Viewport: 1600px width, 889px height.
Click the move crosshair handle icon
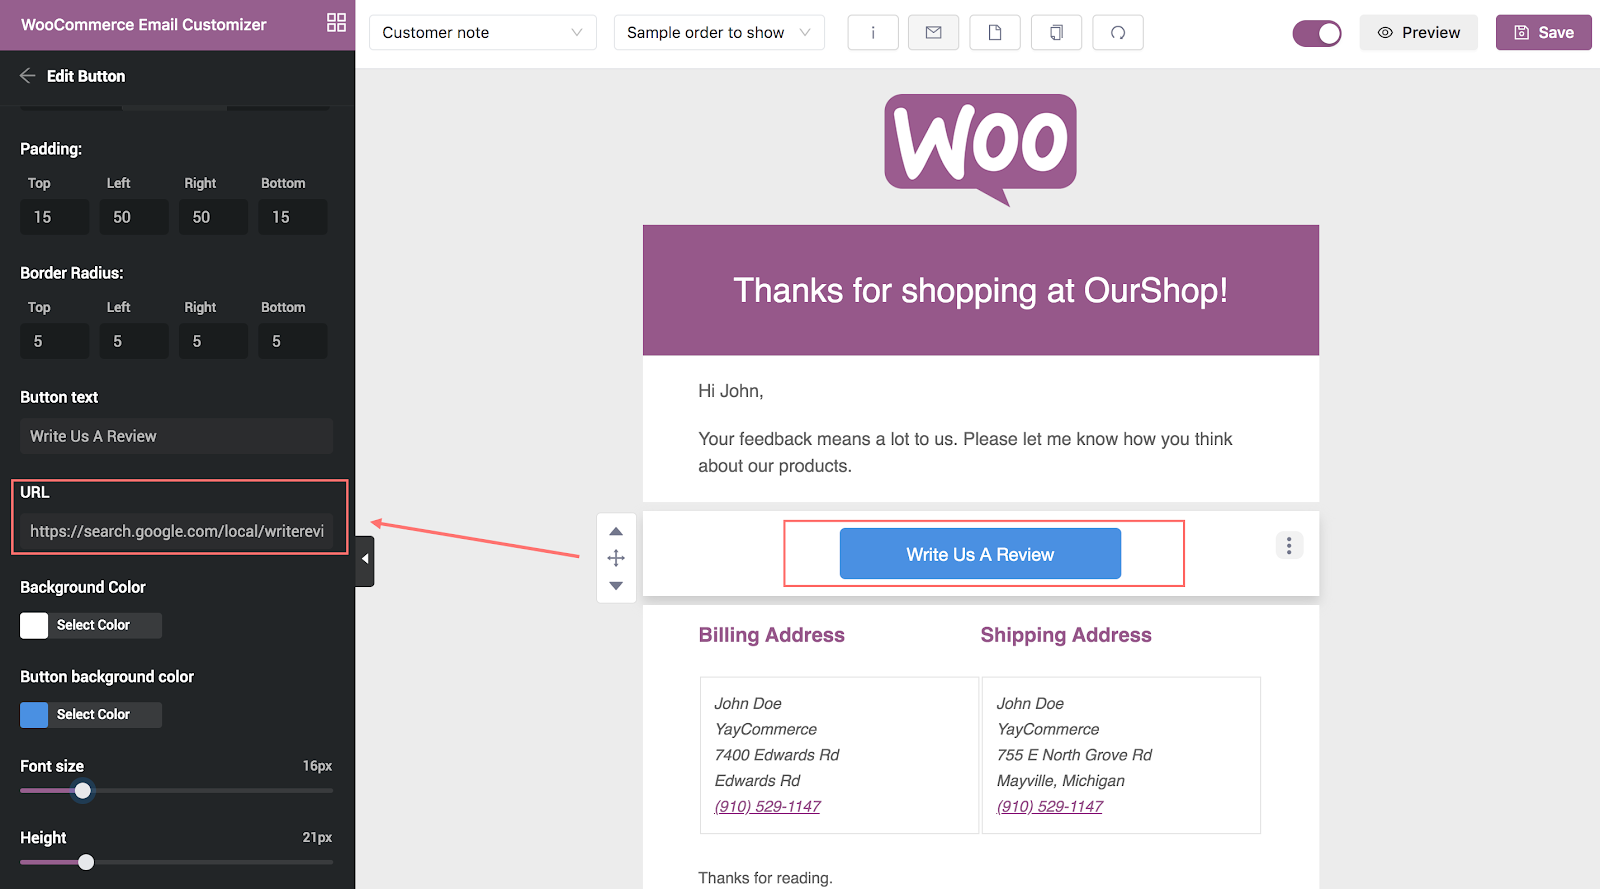[x=616, y=558]
